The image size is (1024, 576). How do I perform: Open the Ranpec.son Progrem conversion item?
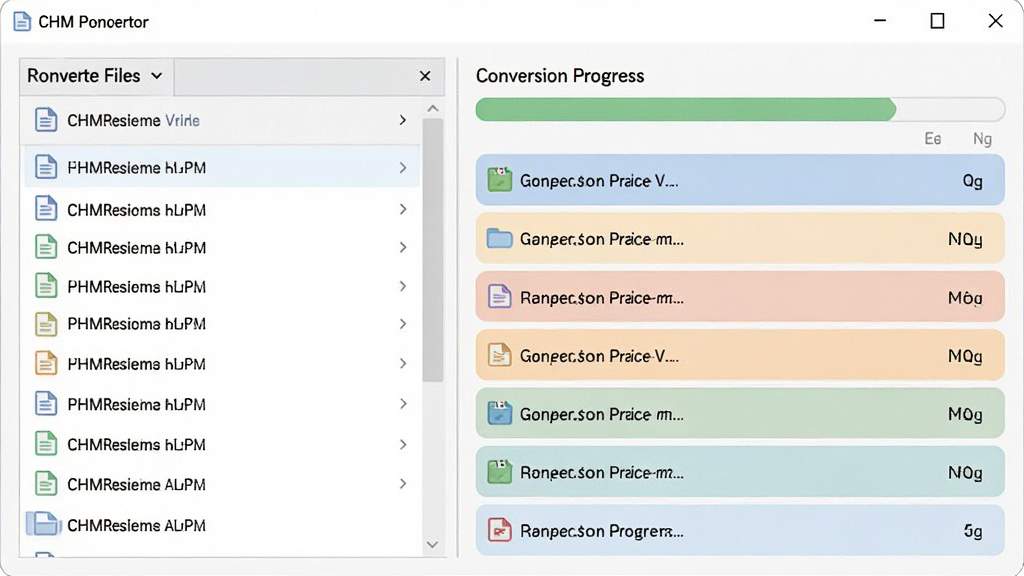tap(740, 530)
